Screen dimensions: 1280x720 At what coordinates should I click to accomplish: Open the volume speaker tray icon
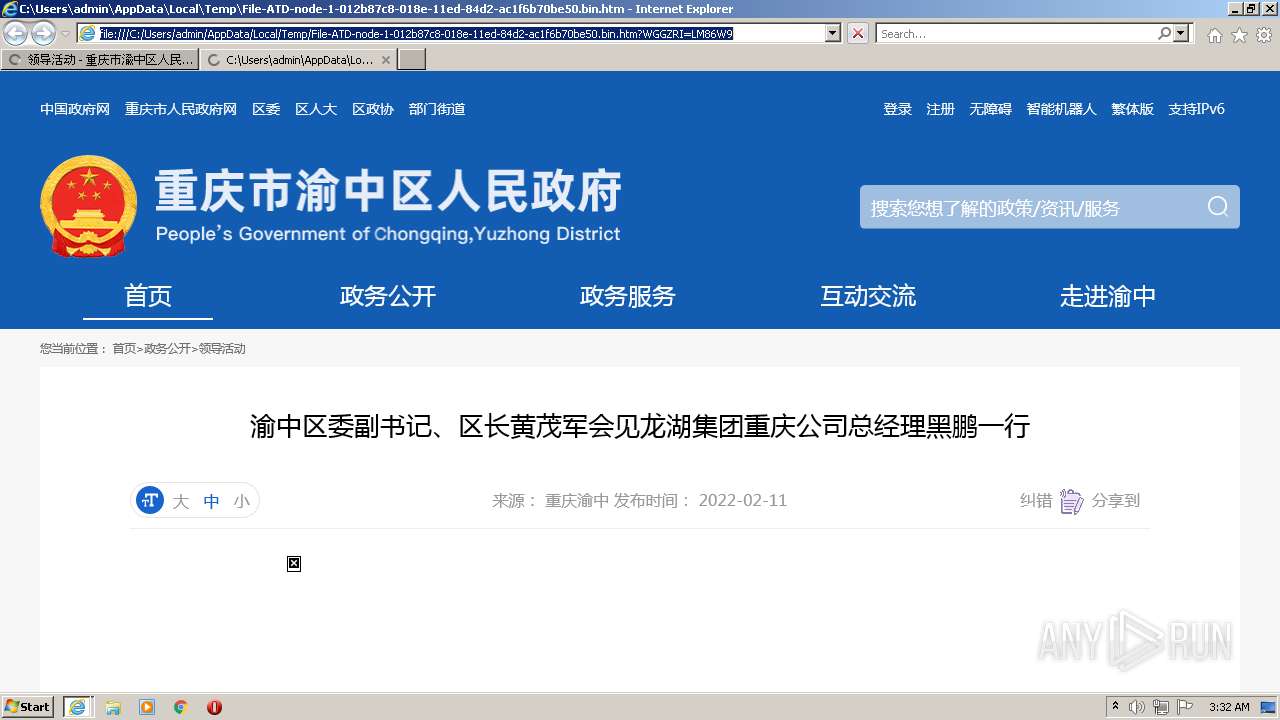(1137, 707)
